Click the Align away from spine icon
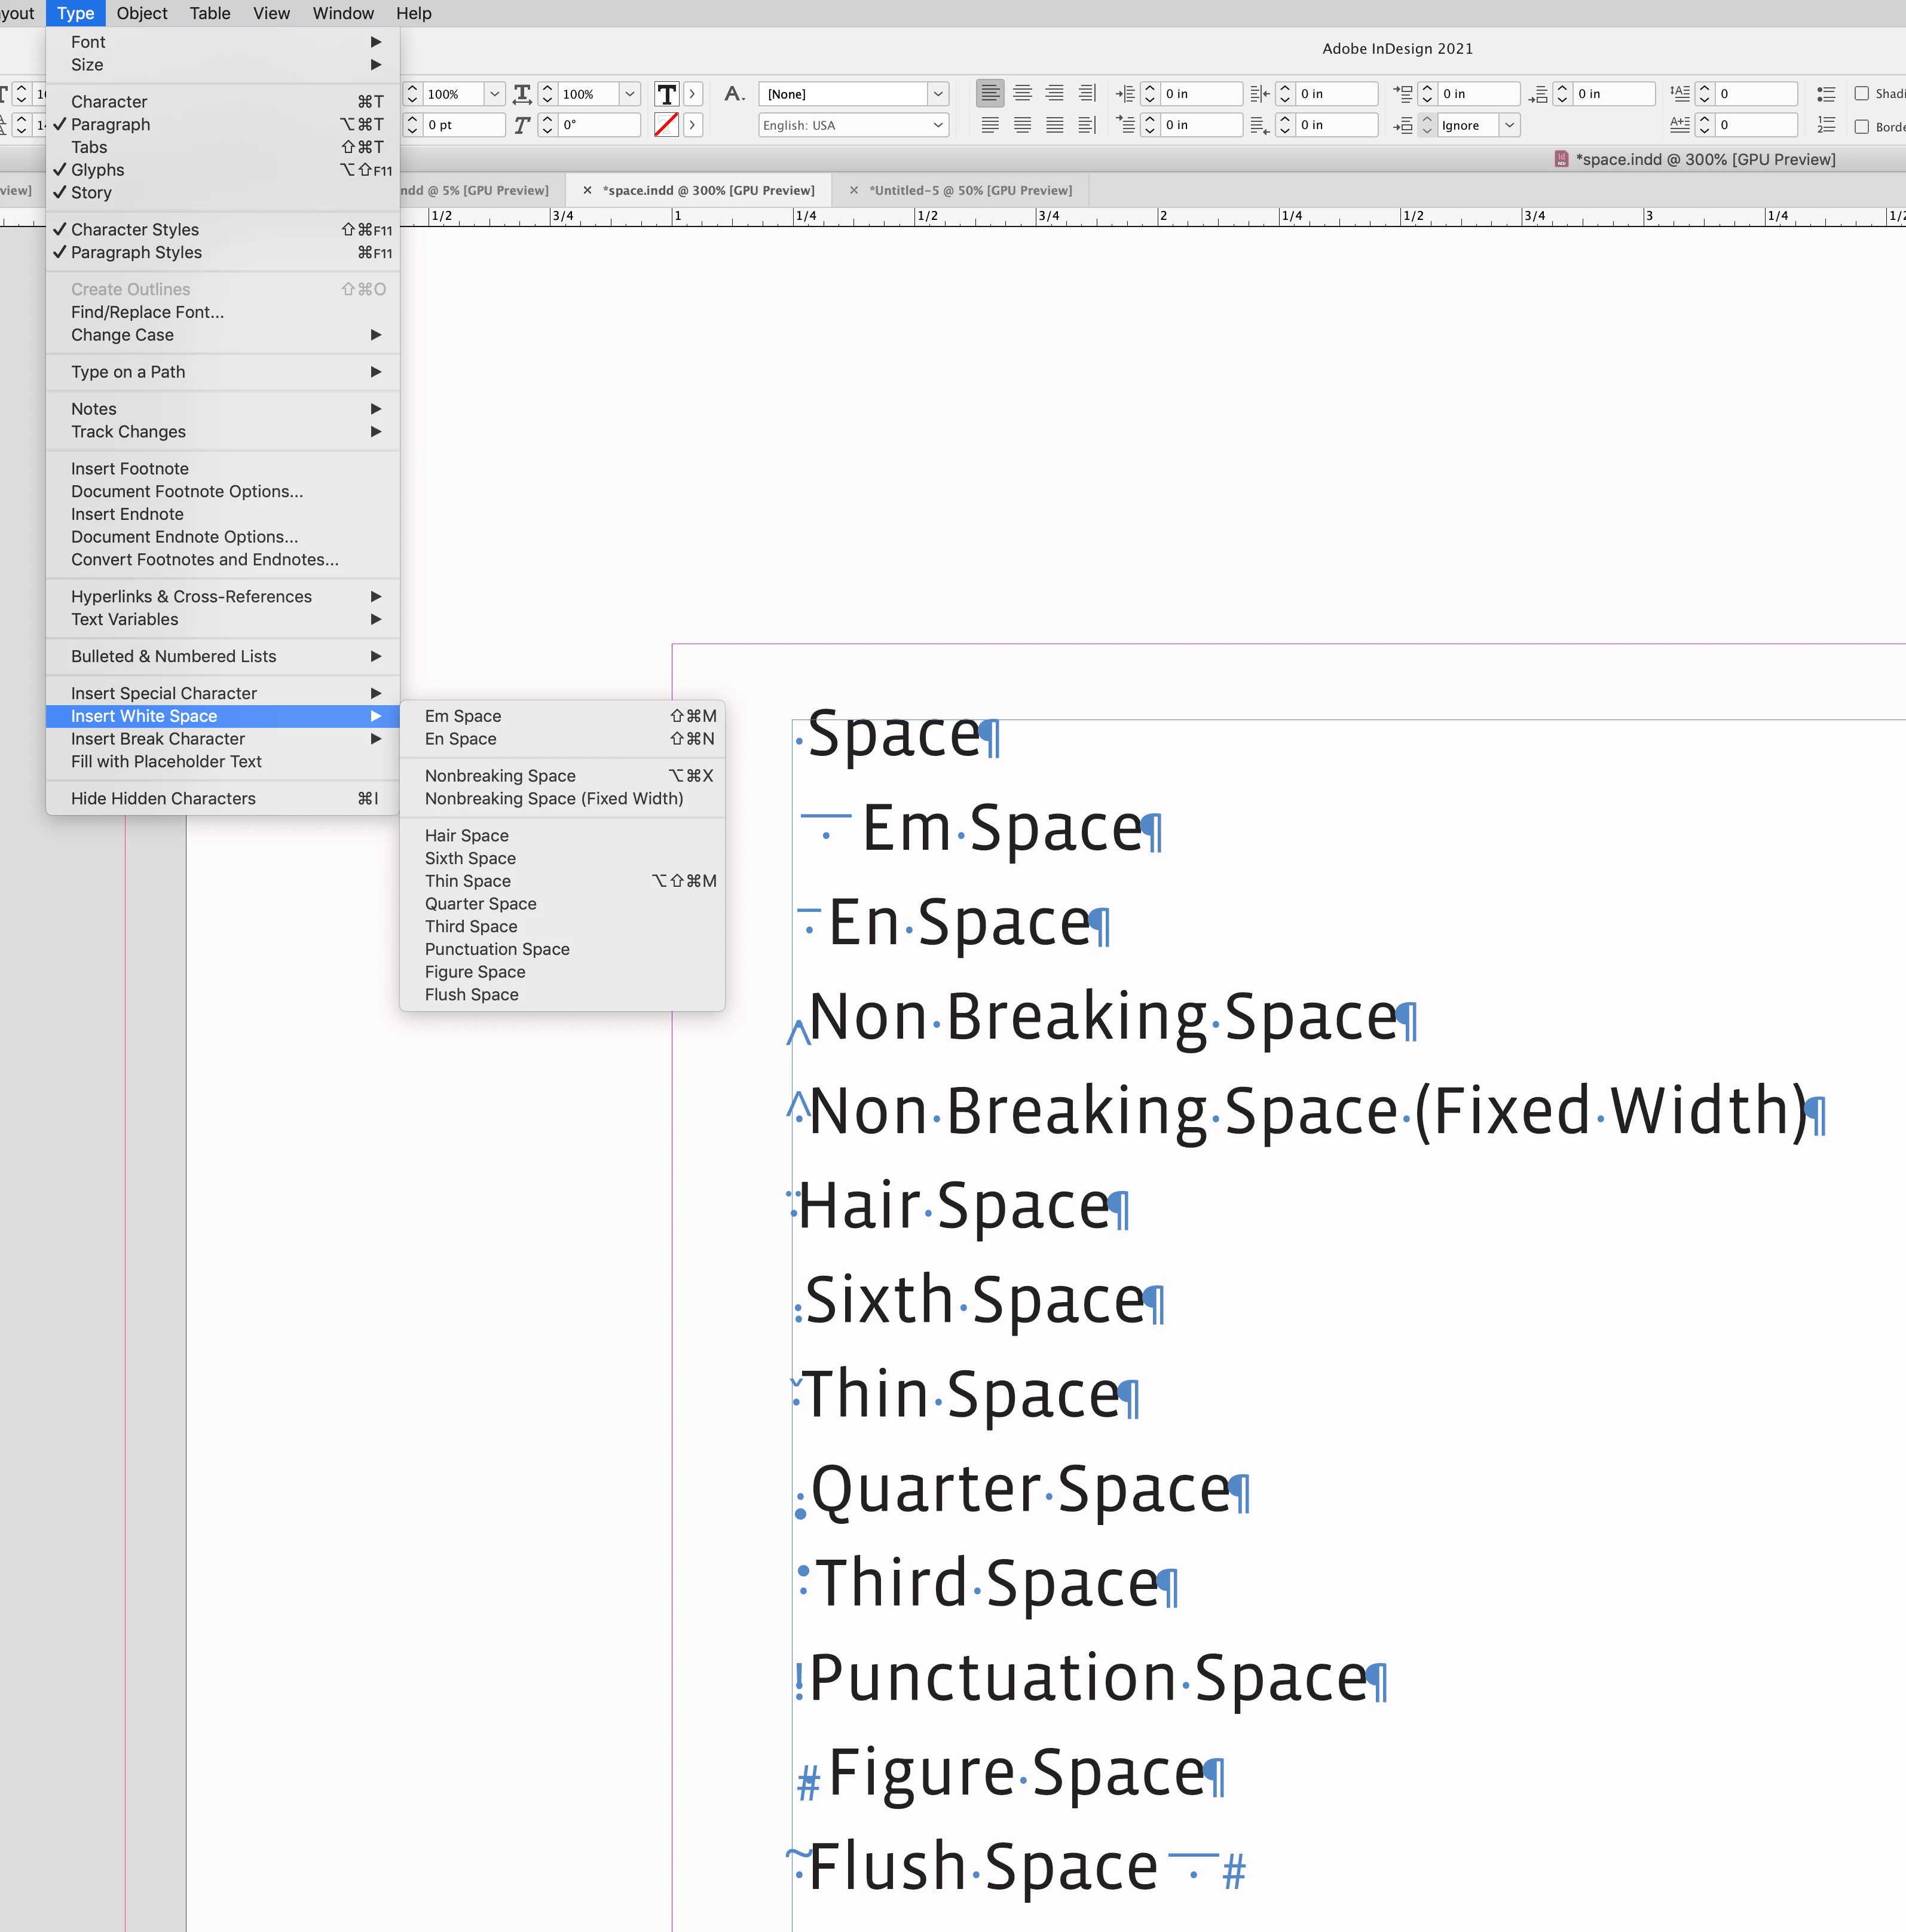The height and width of the screenshot is (1932, 1906). point(1087,125)
